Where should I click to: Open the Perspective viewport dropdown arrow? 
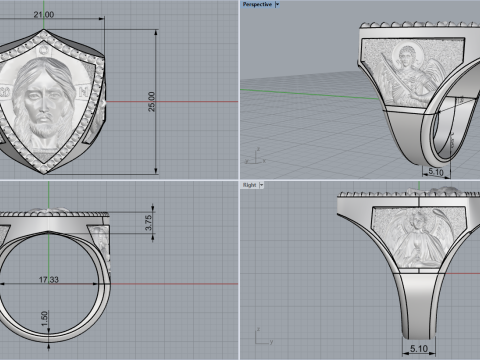(x=277, y=4)
